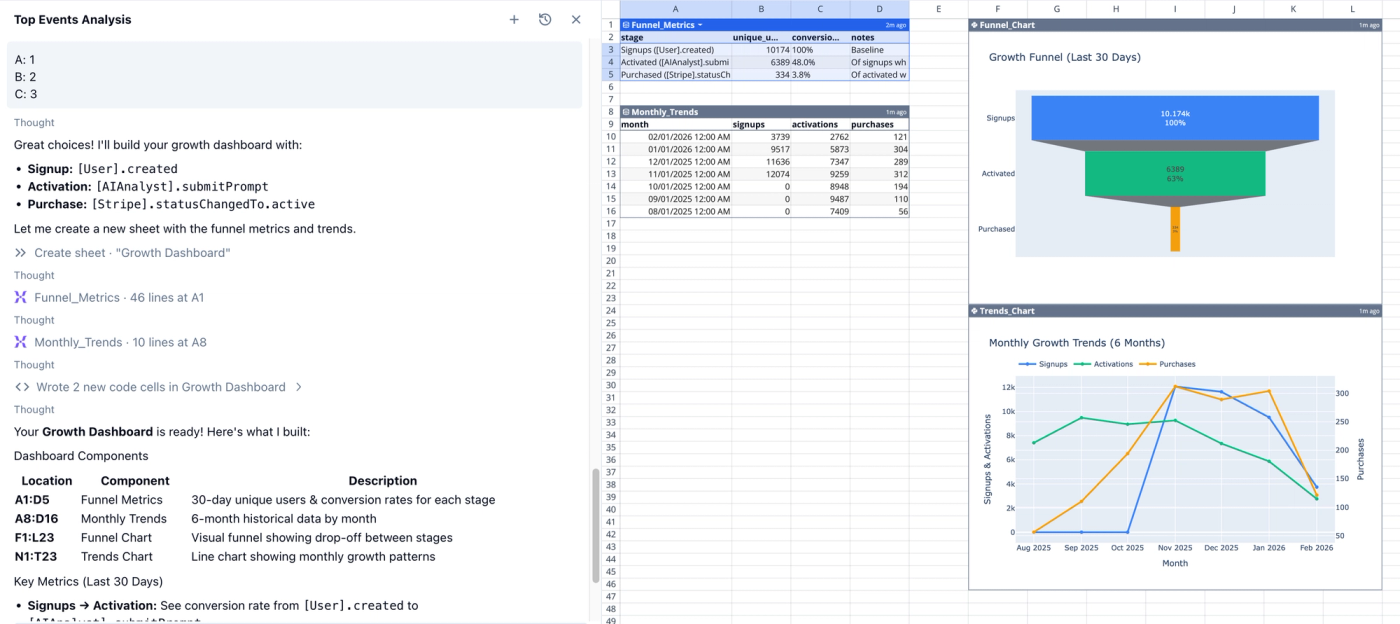1400x624 pixels.
Task: Click Create sheet "Growth Dashboard" entry
Action: [x=132, y=253]
